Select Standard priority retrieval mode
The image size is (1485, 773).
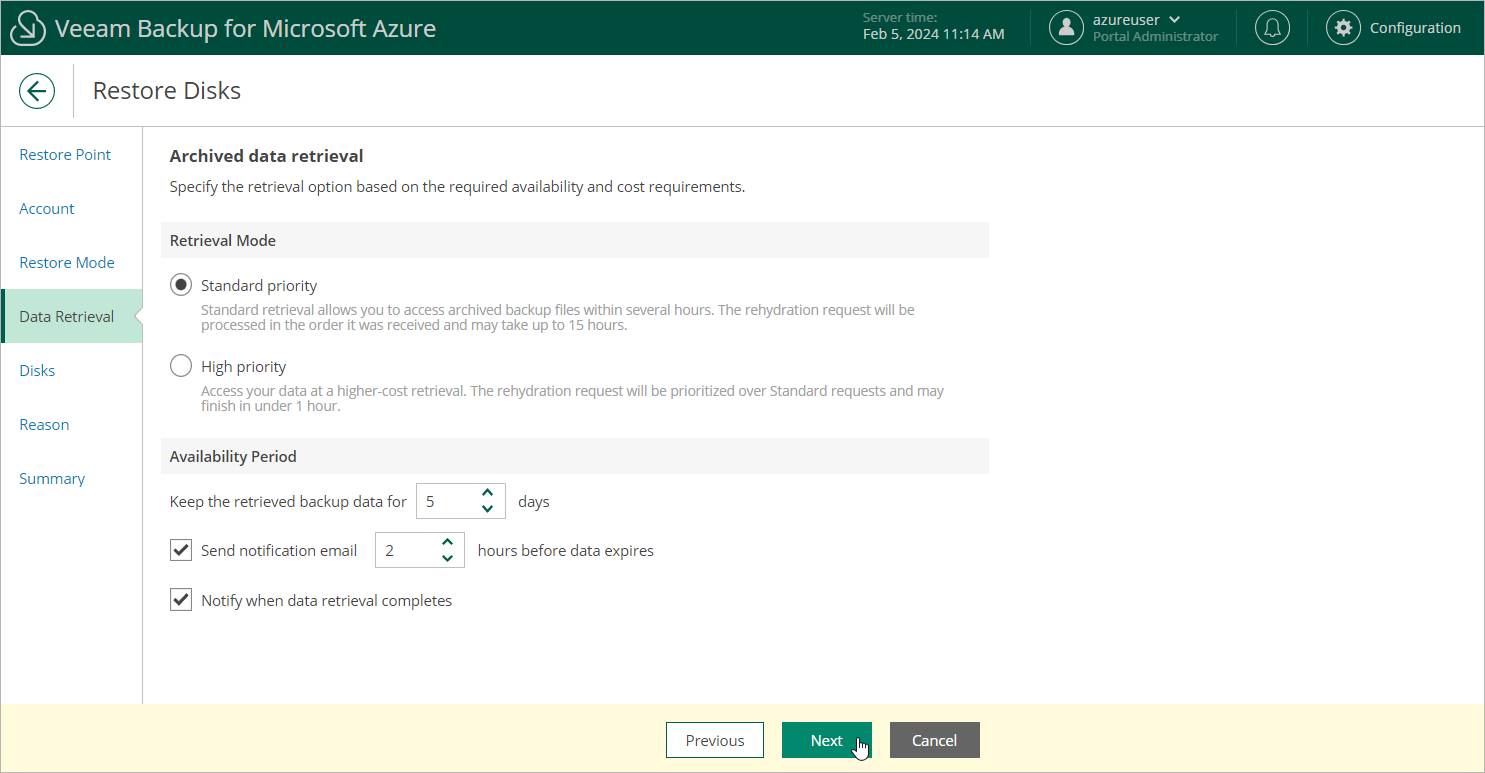181,285
